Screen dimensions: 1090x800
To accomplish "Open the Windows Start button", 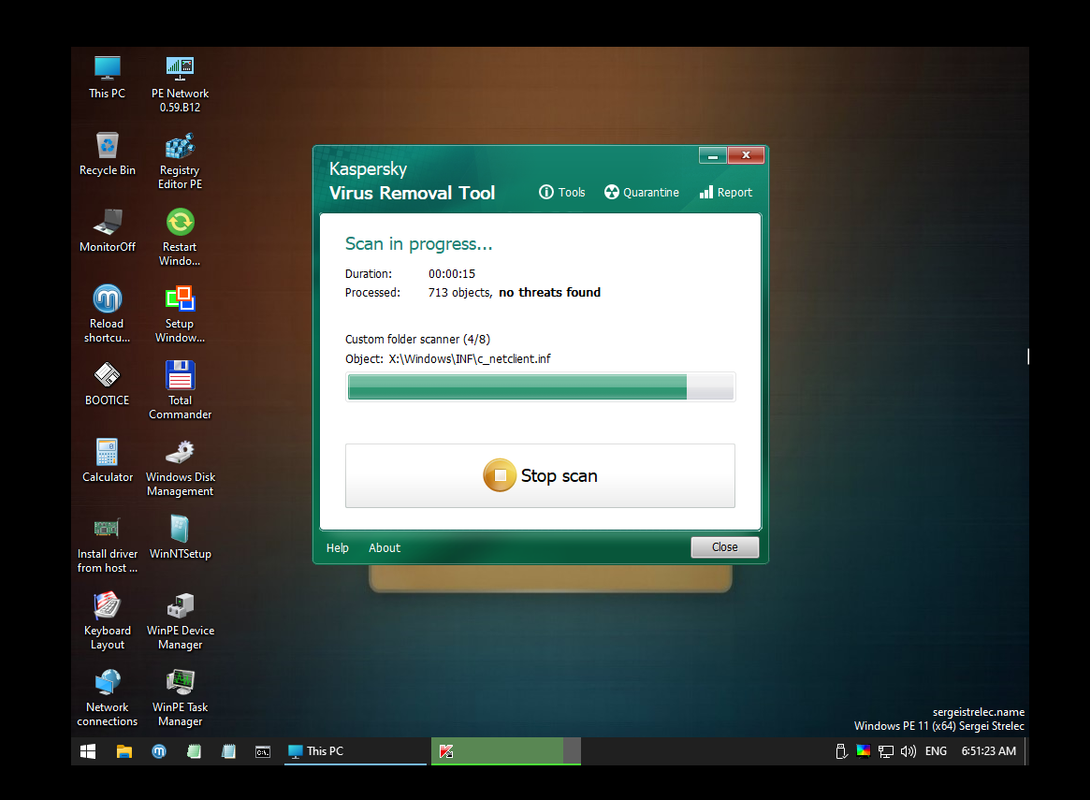I will coord(88,751).
